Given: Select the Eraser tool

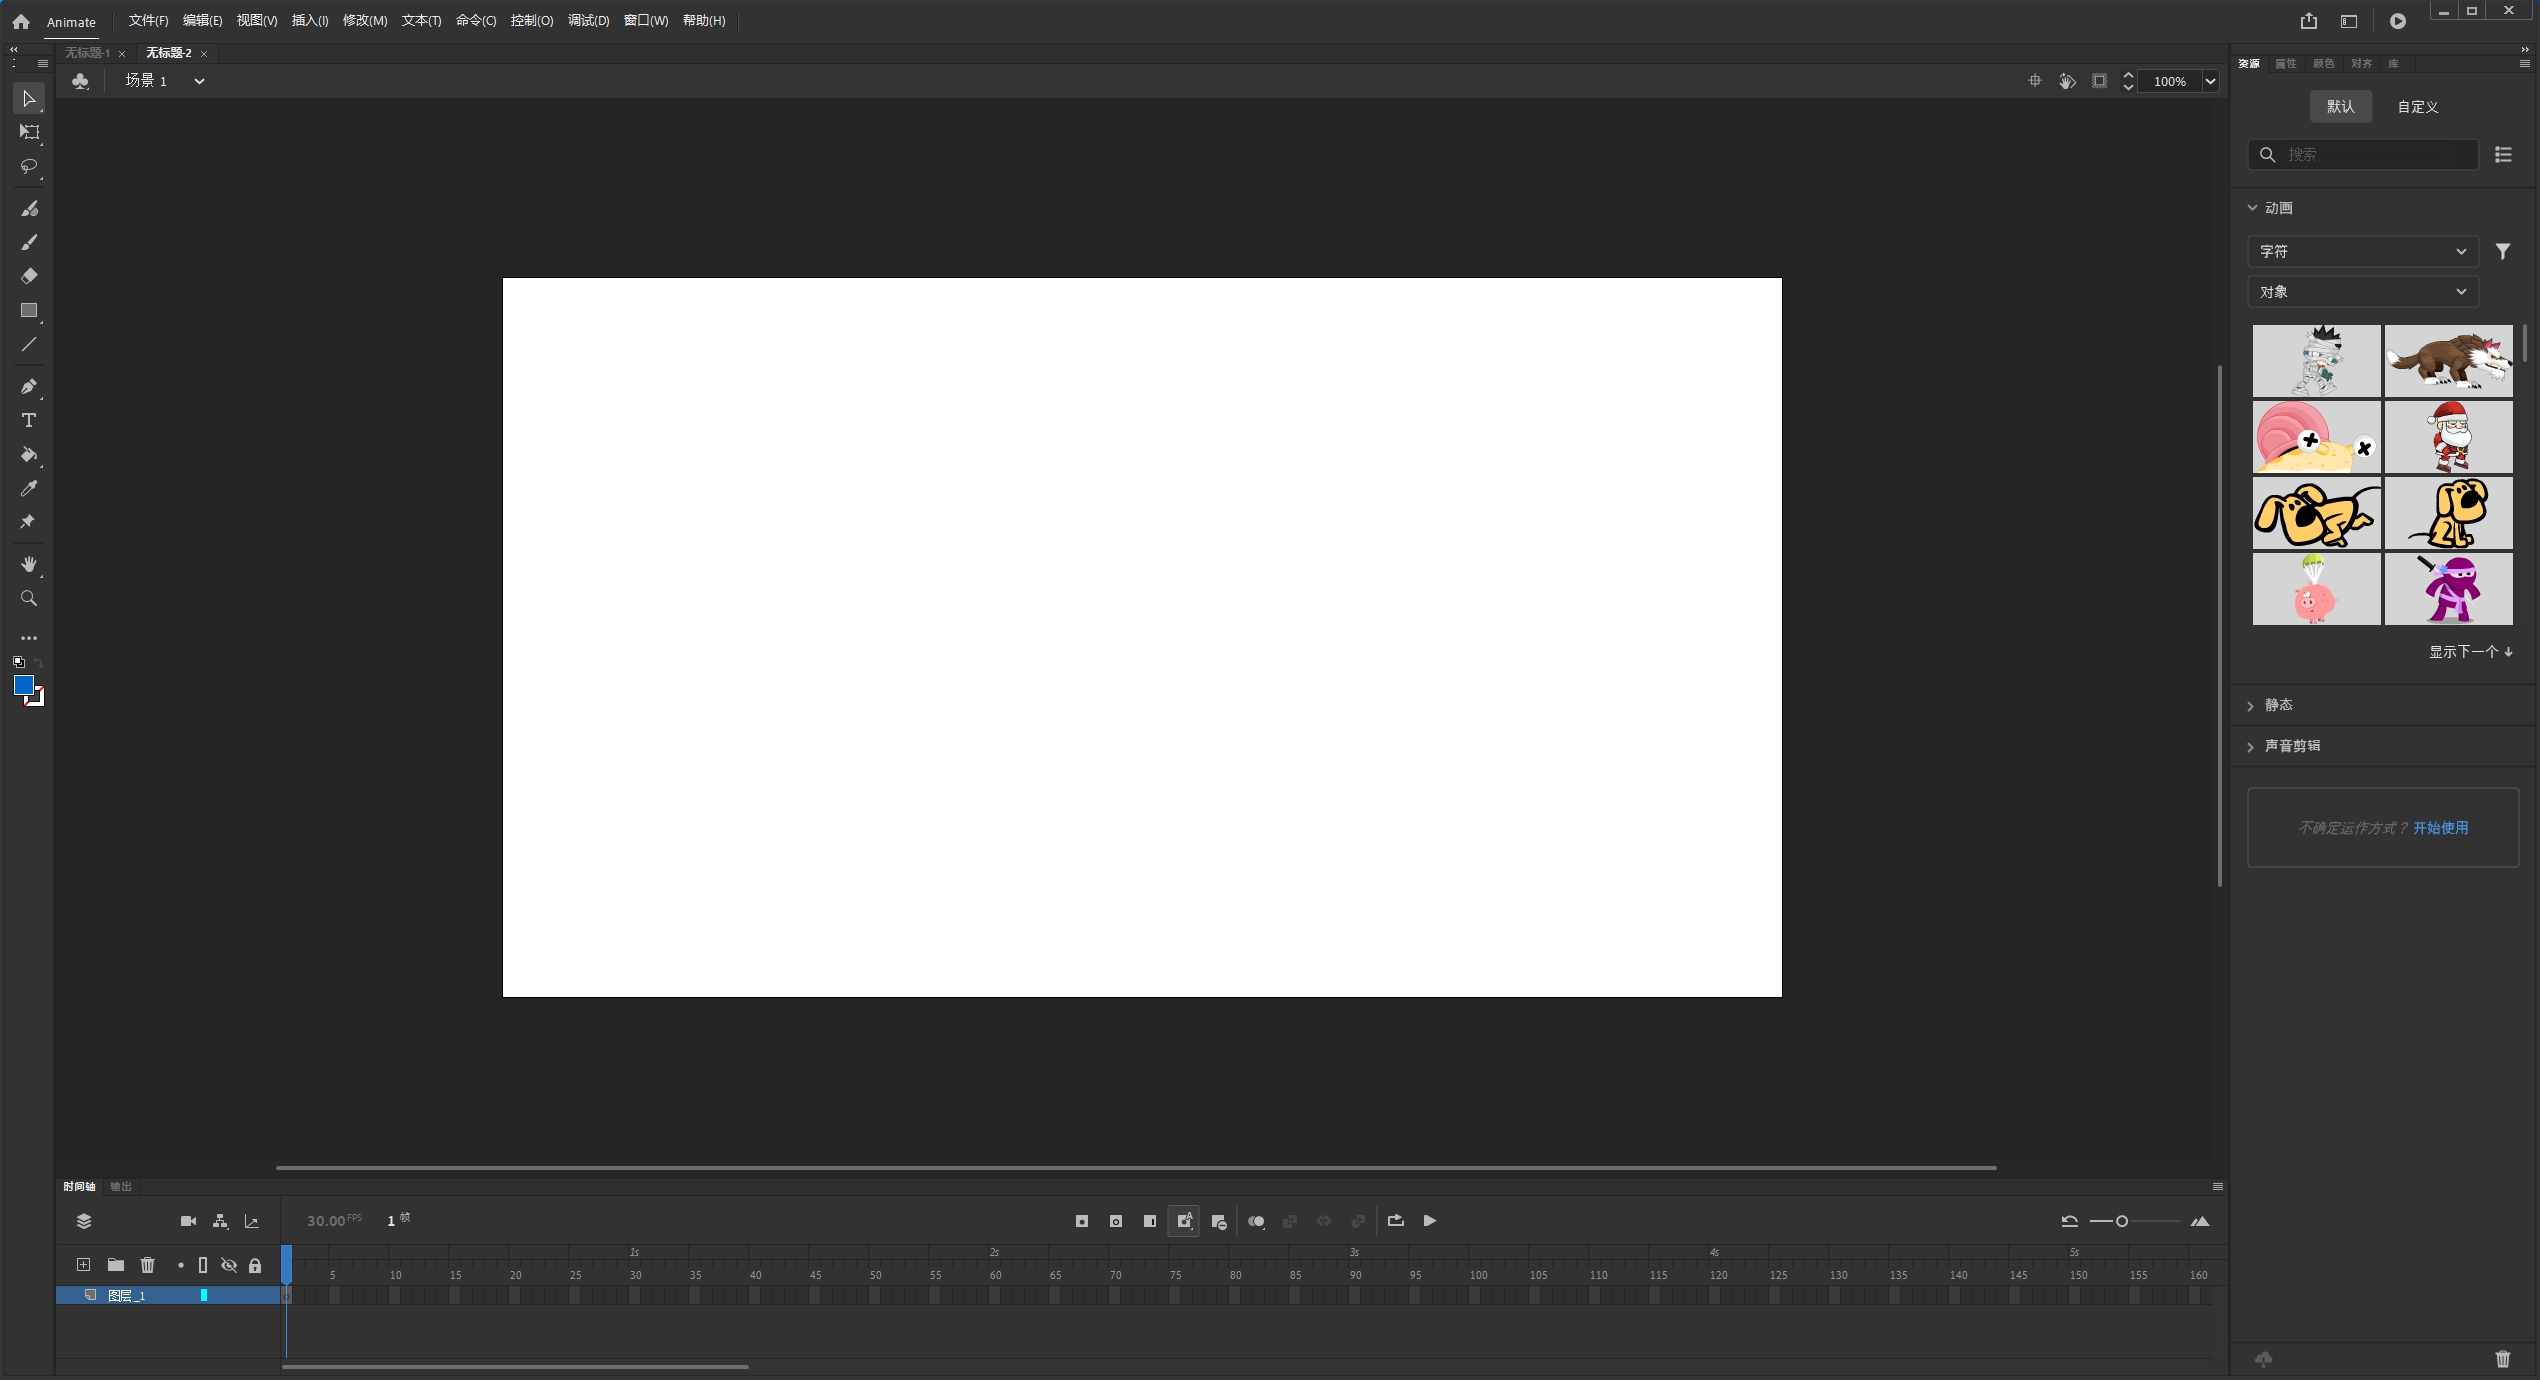Looking at the screenshot, I should coord(29,276).
